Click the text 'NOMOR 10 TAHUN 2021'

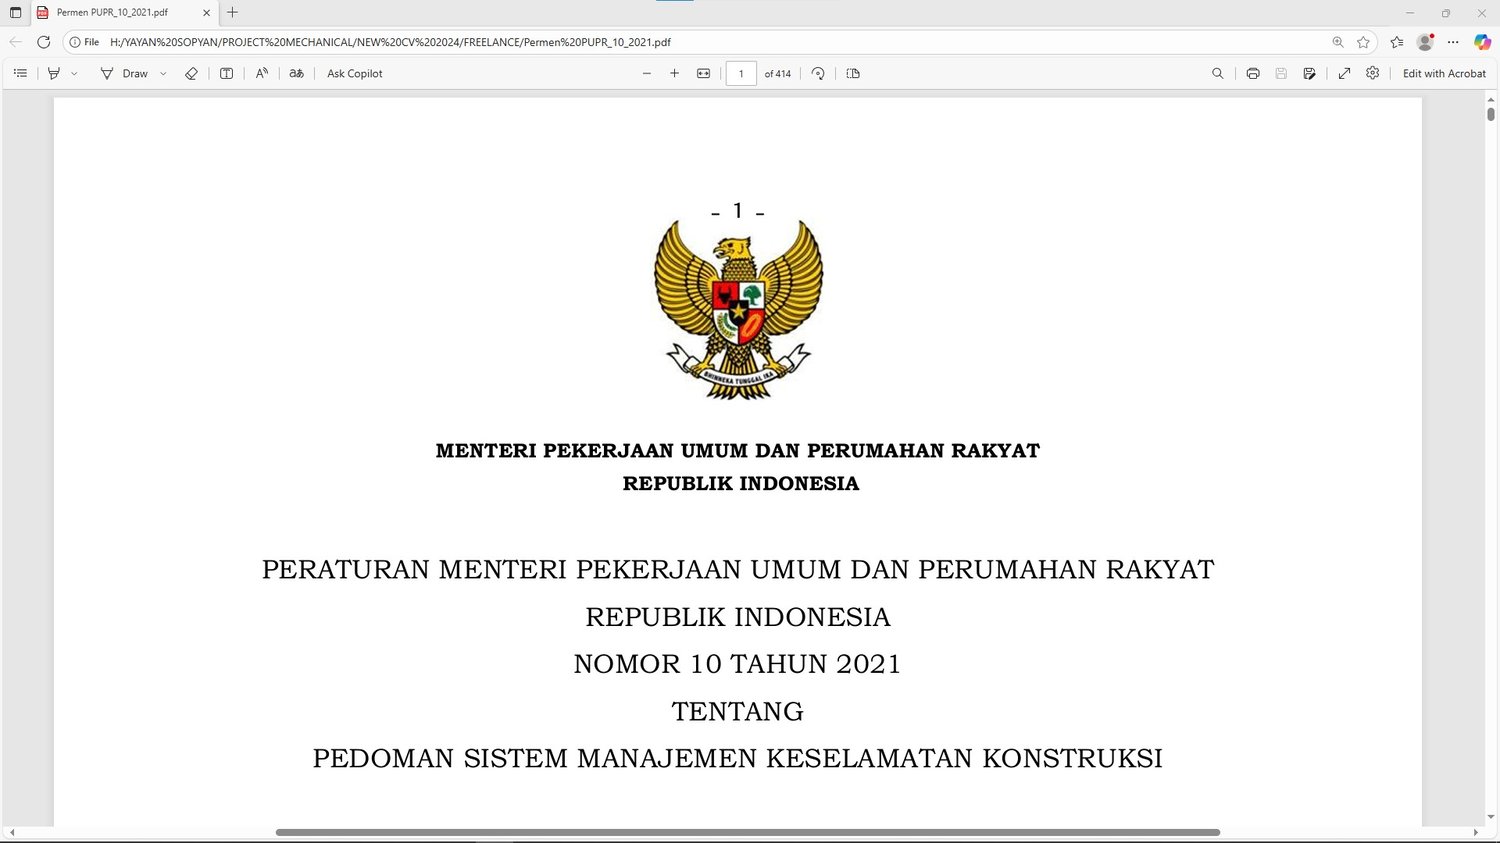[738, 664]
